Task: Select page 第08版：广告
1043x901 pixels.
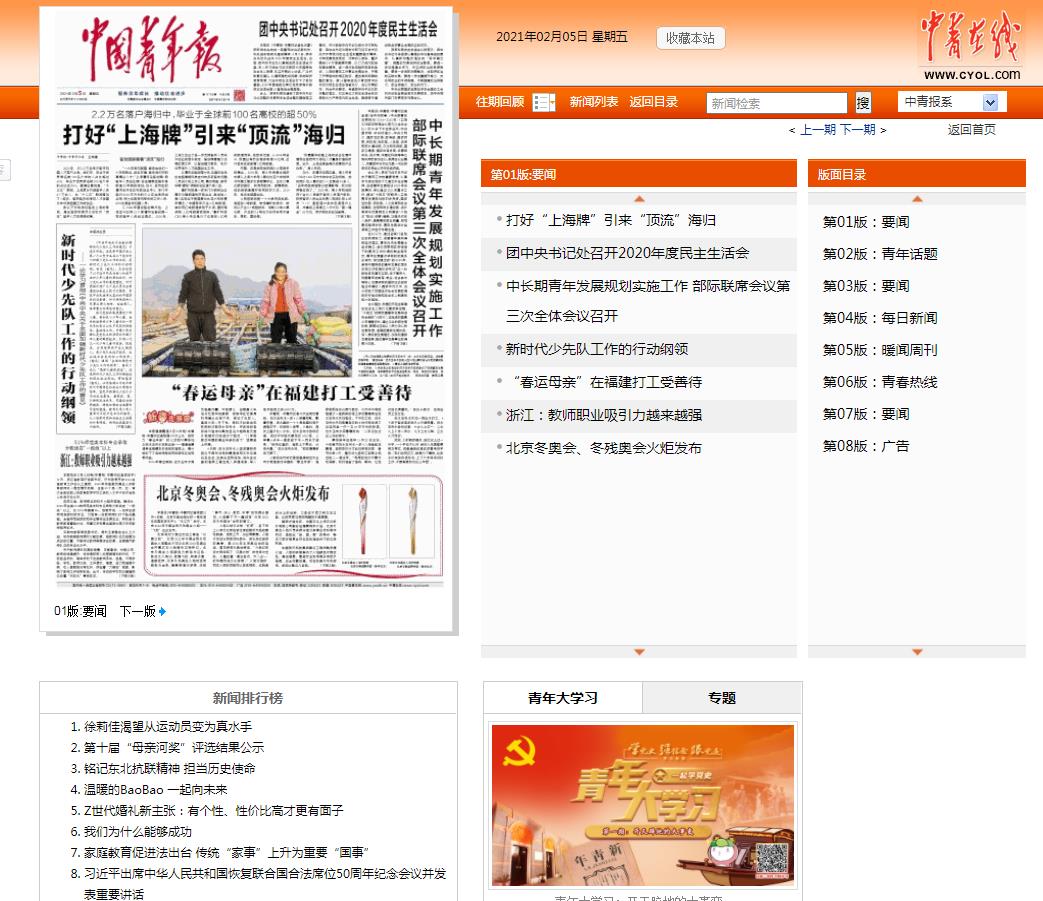Action: coord(866,446)
